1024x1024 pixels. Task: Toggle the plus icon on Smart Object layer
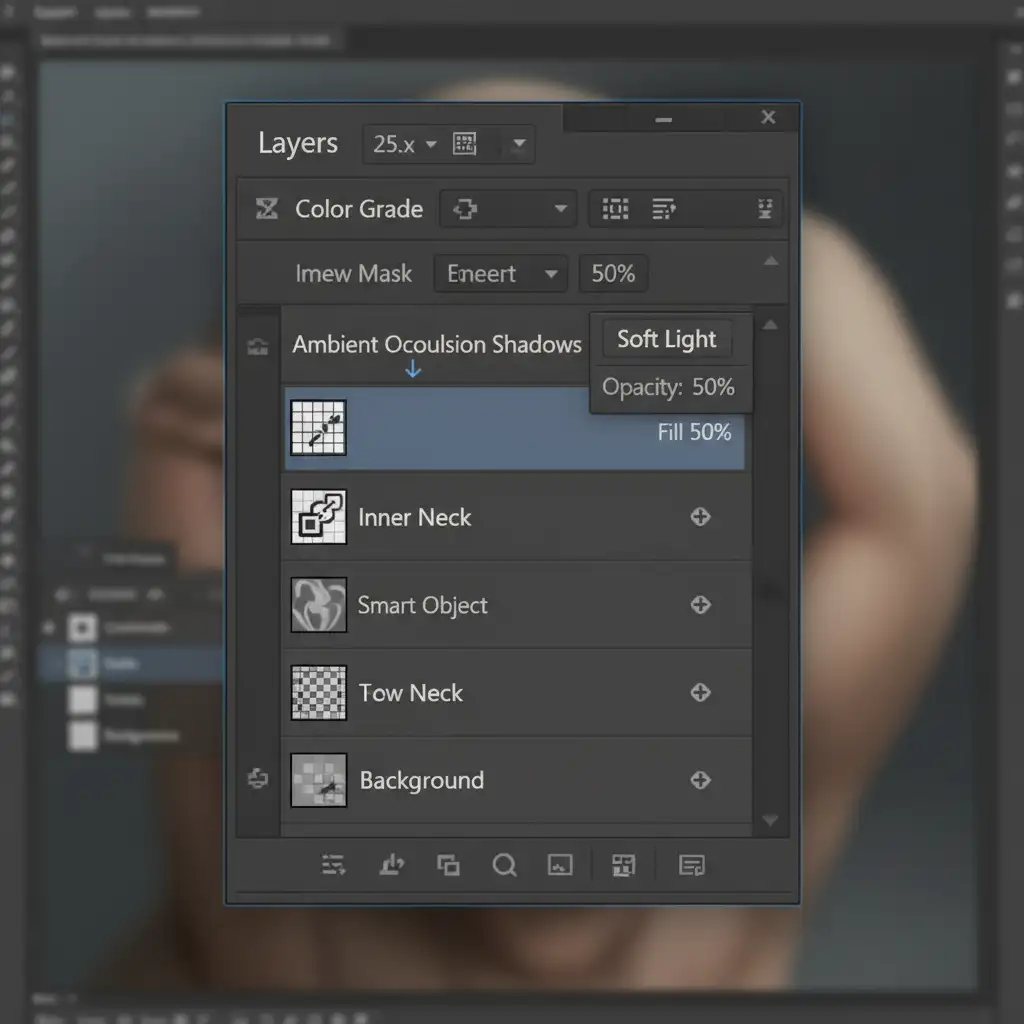700,605
